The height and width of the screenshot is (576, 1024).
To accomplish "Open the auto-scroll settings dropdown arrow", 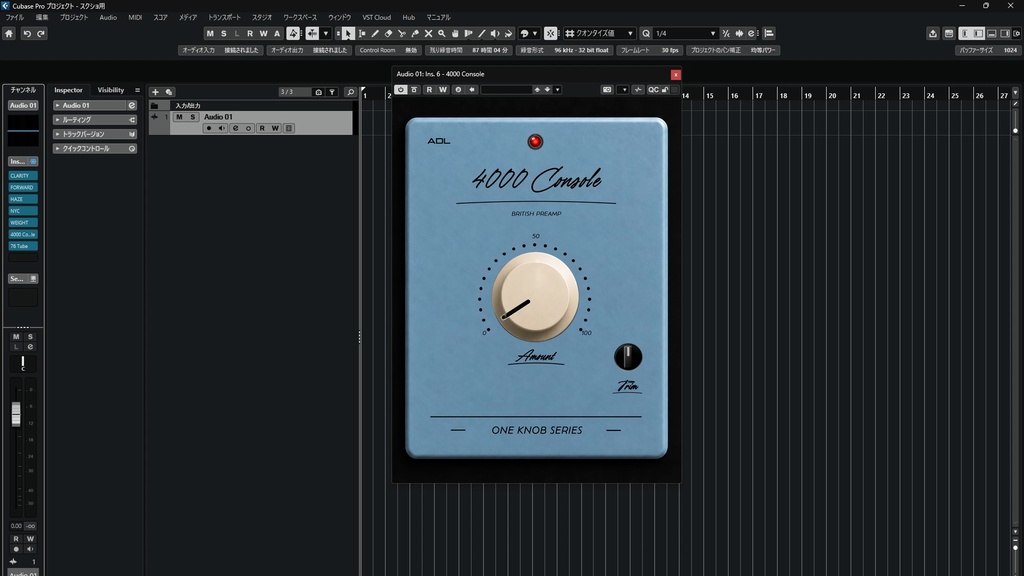I will point(326,33).
